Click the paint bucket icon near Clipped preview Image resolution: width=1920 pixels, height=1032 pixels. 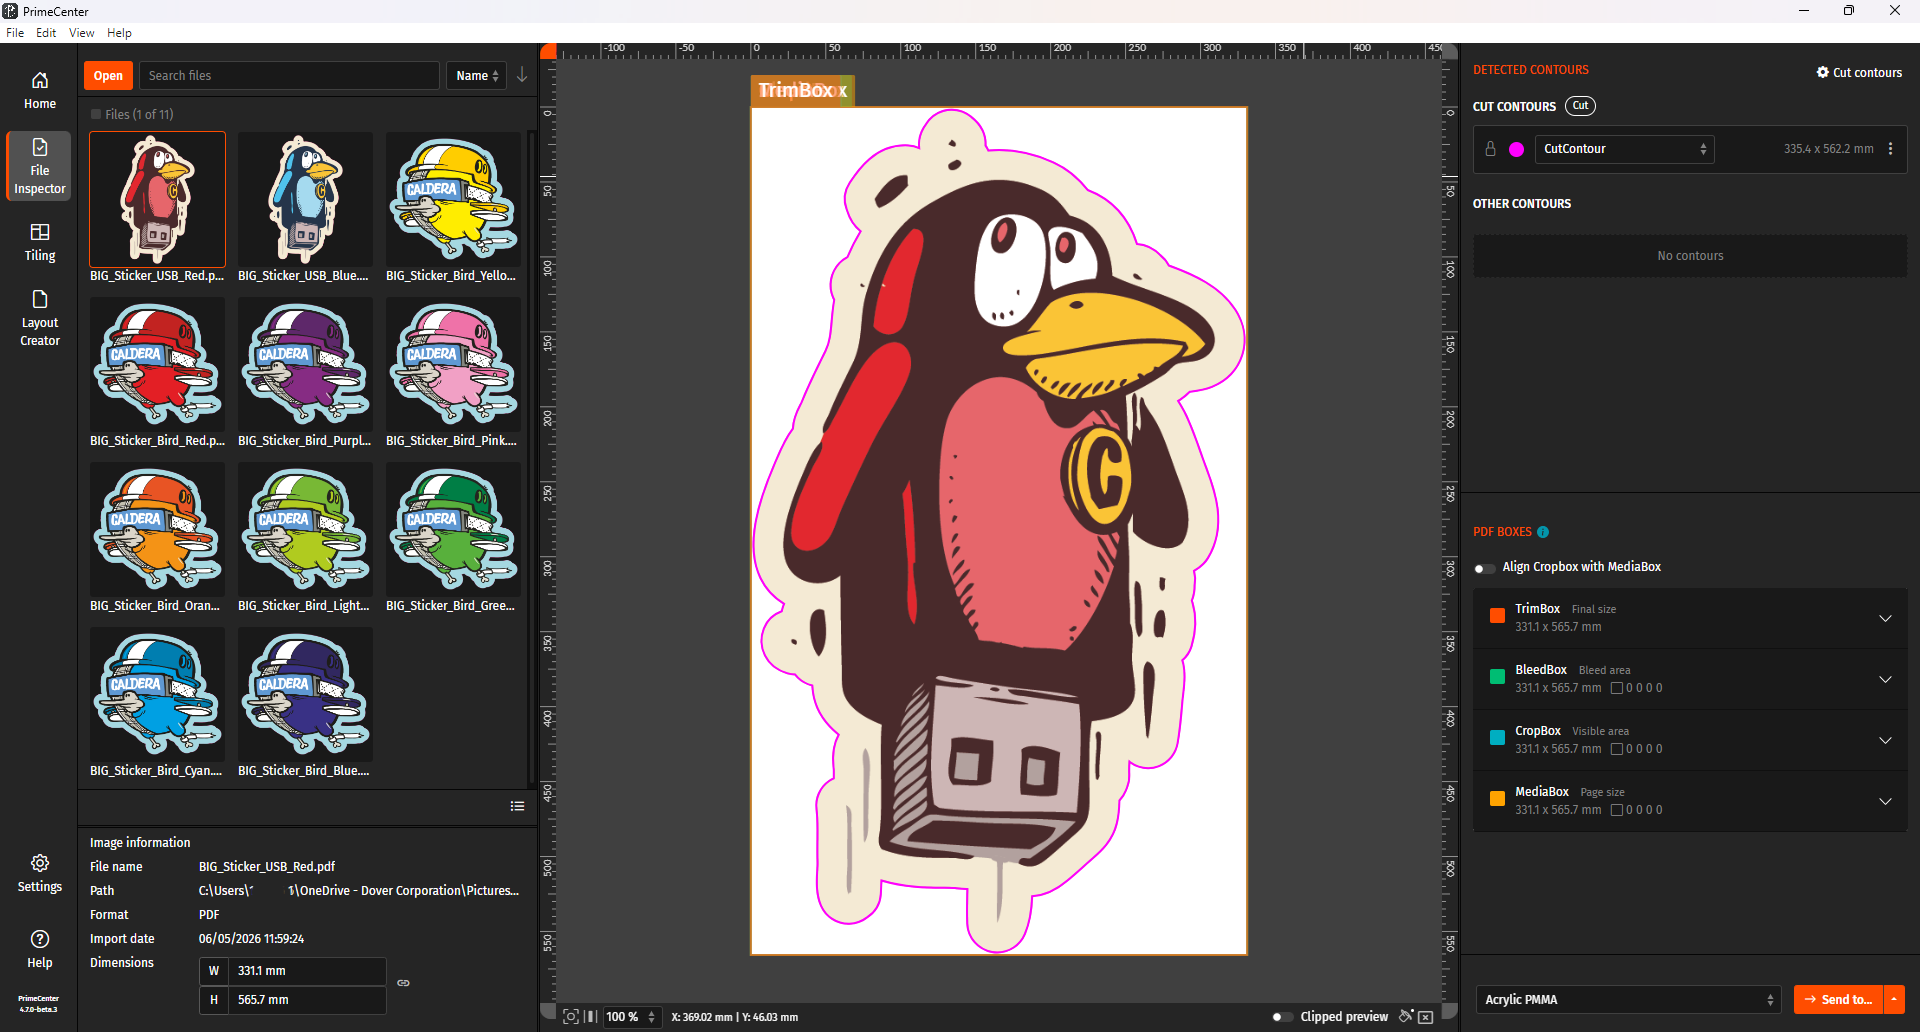click(x=1406, y=1016)
